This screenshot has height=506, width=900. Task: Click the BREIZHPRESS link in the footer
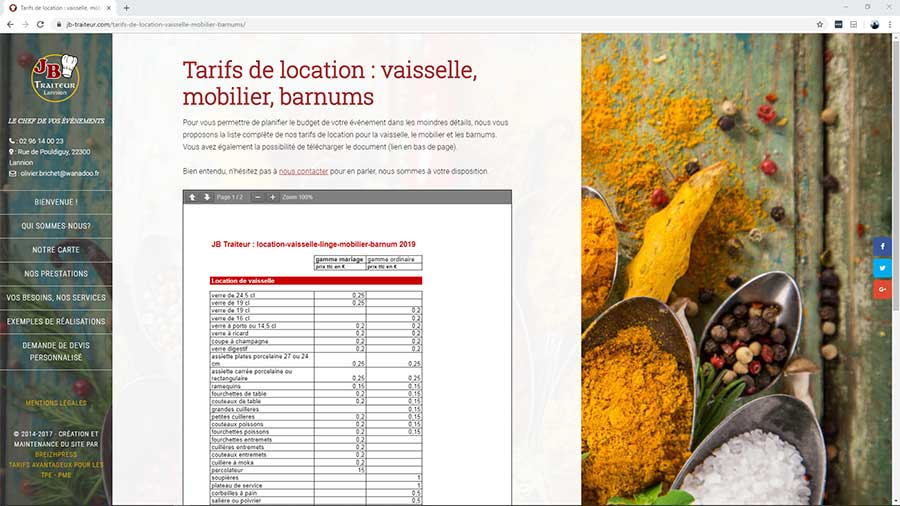pyautogui.click(x=56, y=454)
